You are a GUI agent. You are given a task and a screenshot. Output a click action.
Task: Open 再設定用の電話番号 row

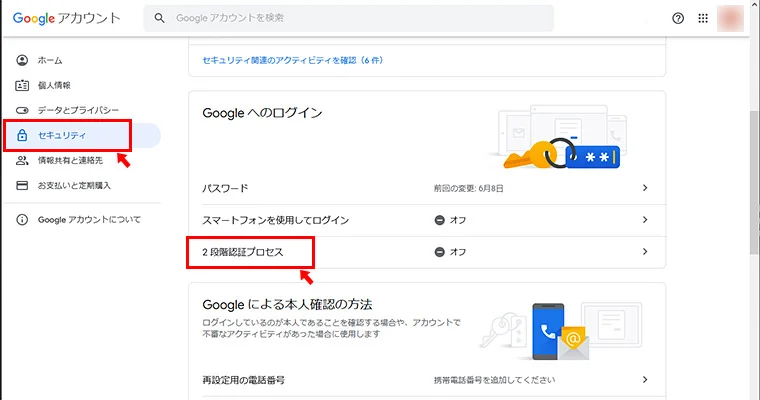pyautogui.click(x=427, y=380)
